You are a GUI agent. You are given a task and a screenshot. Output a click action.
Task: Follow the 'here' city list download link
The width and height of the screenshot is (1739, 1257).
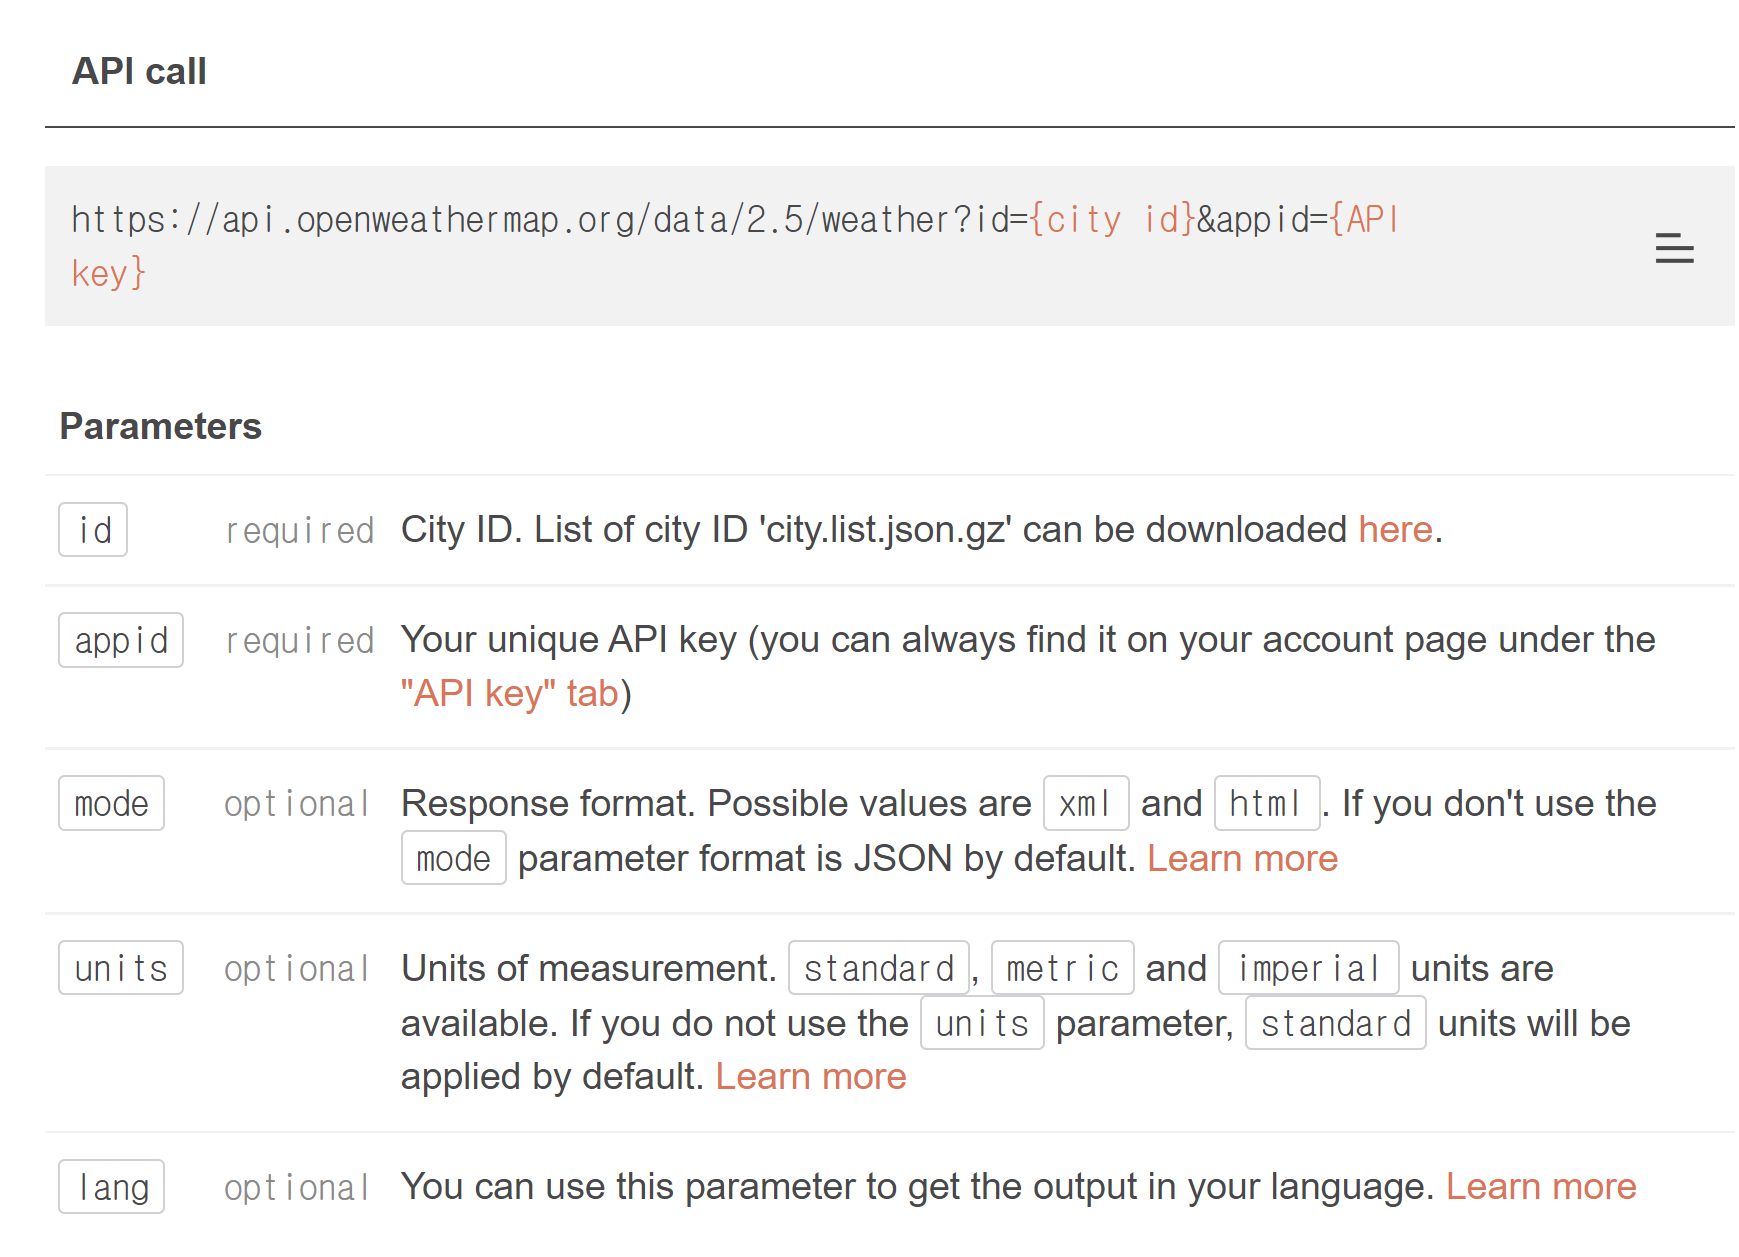[x=1395, y=530]
